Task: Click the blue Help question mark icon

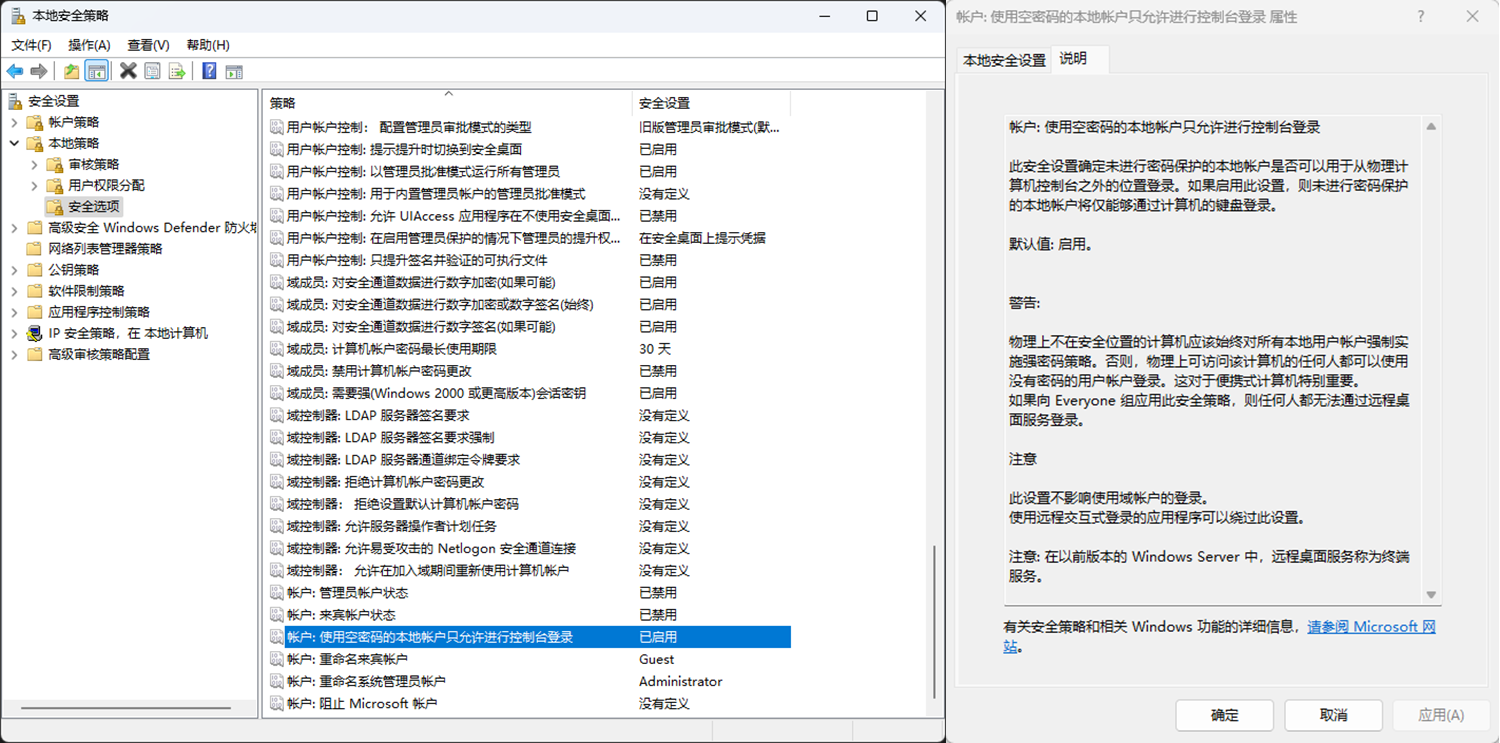Action: 209,71
